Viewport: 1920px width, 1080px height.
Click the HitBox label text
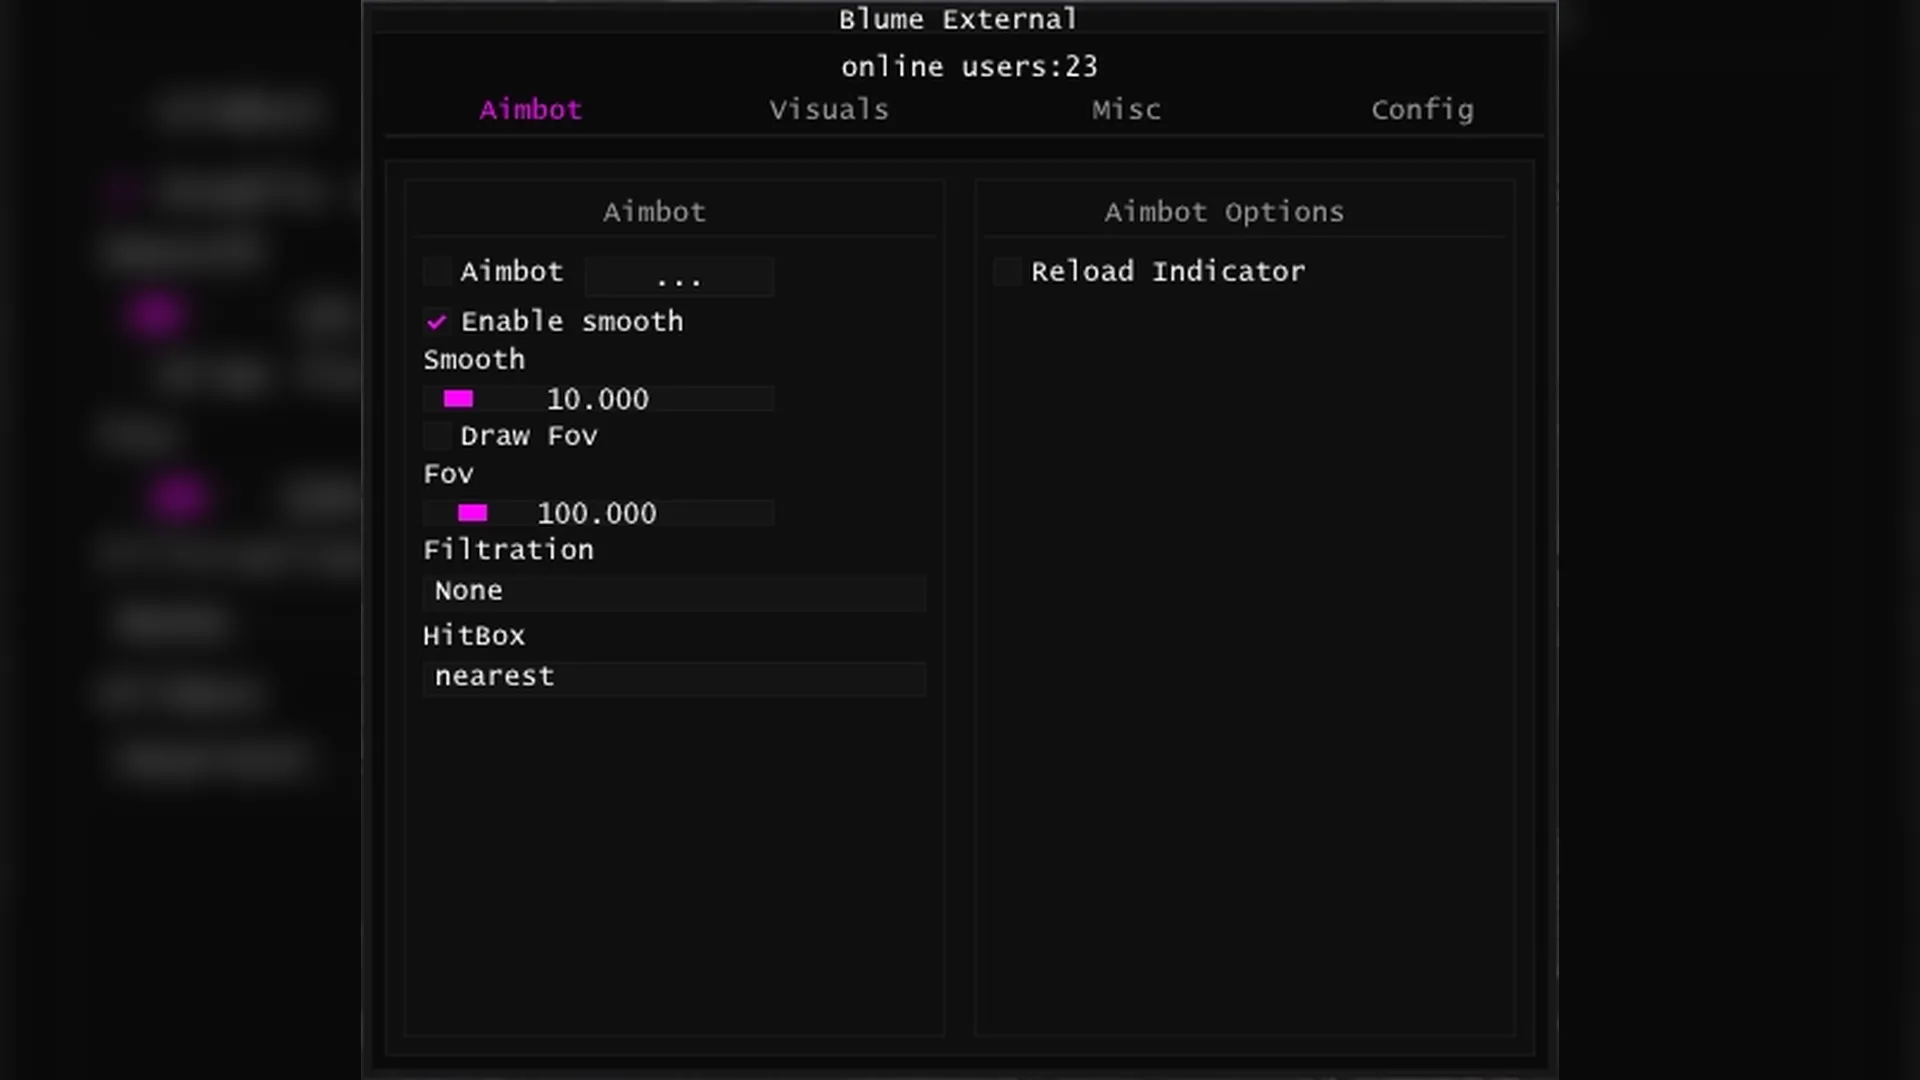click(473, 636)
